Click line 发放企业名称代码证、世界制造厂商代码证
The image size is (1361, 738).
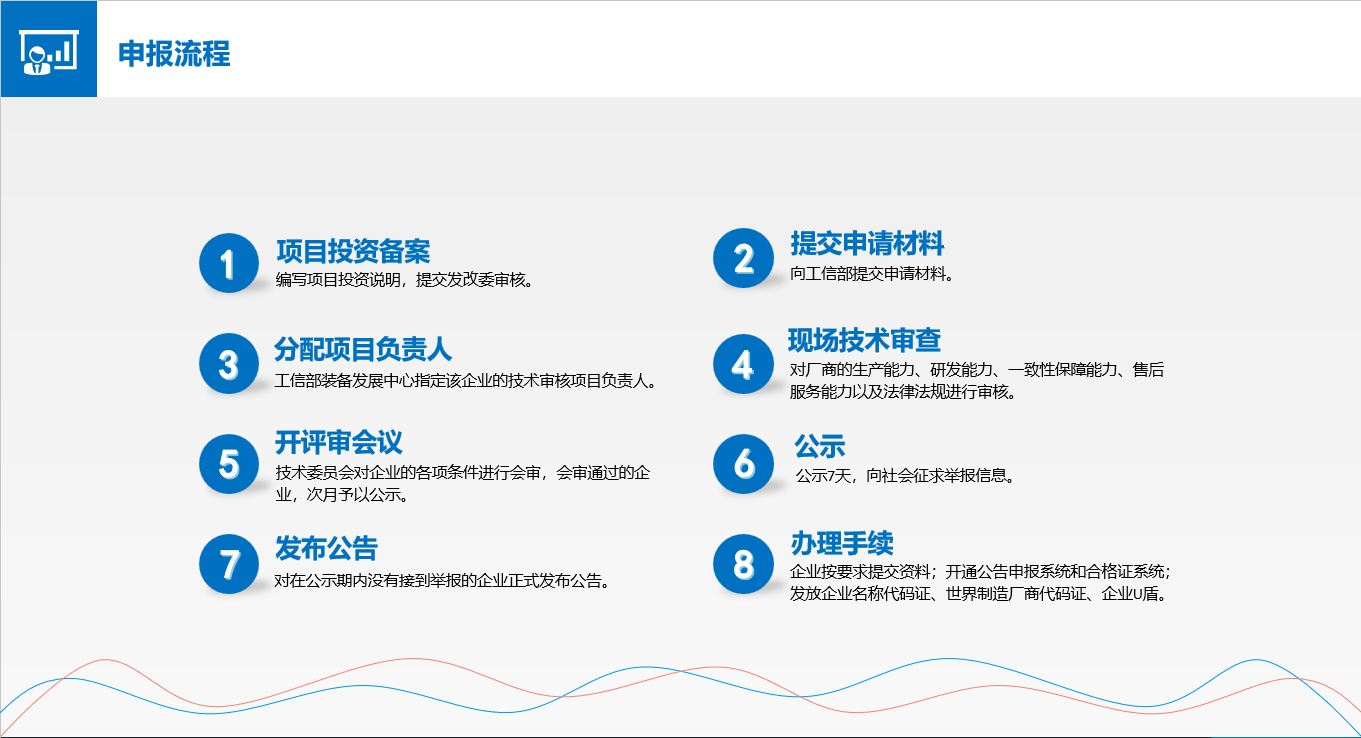979,594
